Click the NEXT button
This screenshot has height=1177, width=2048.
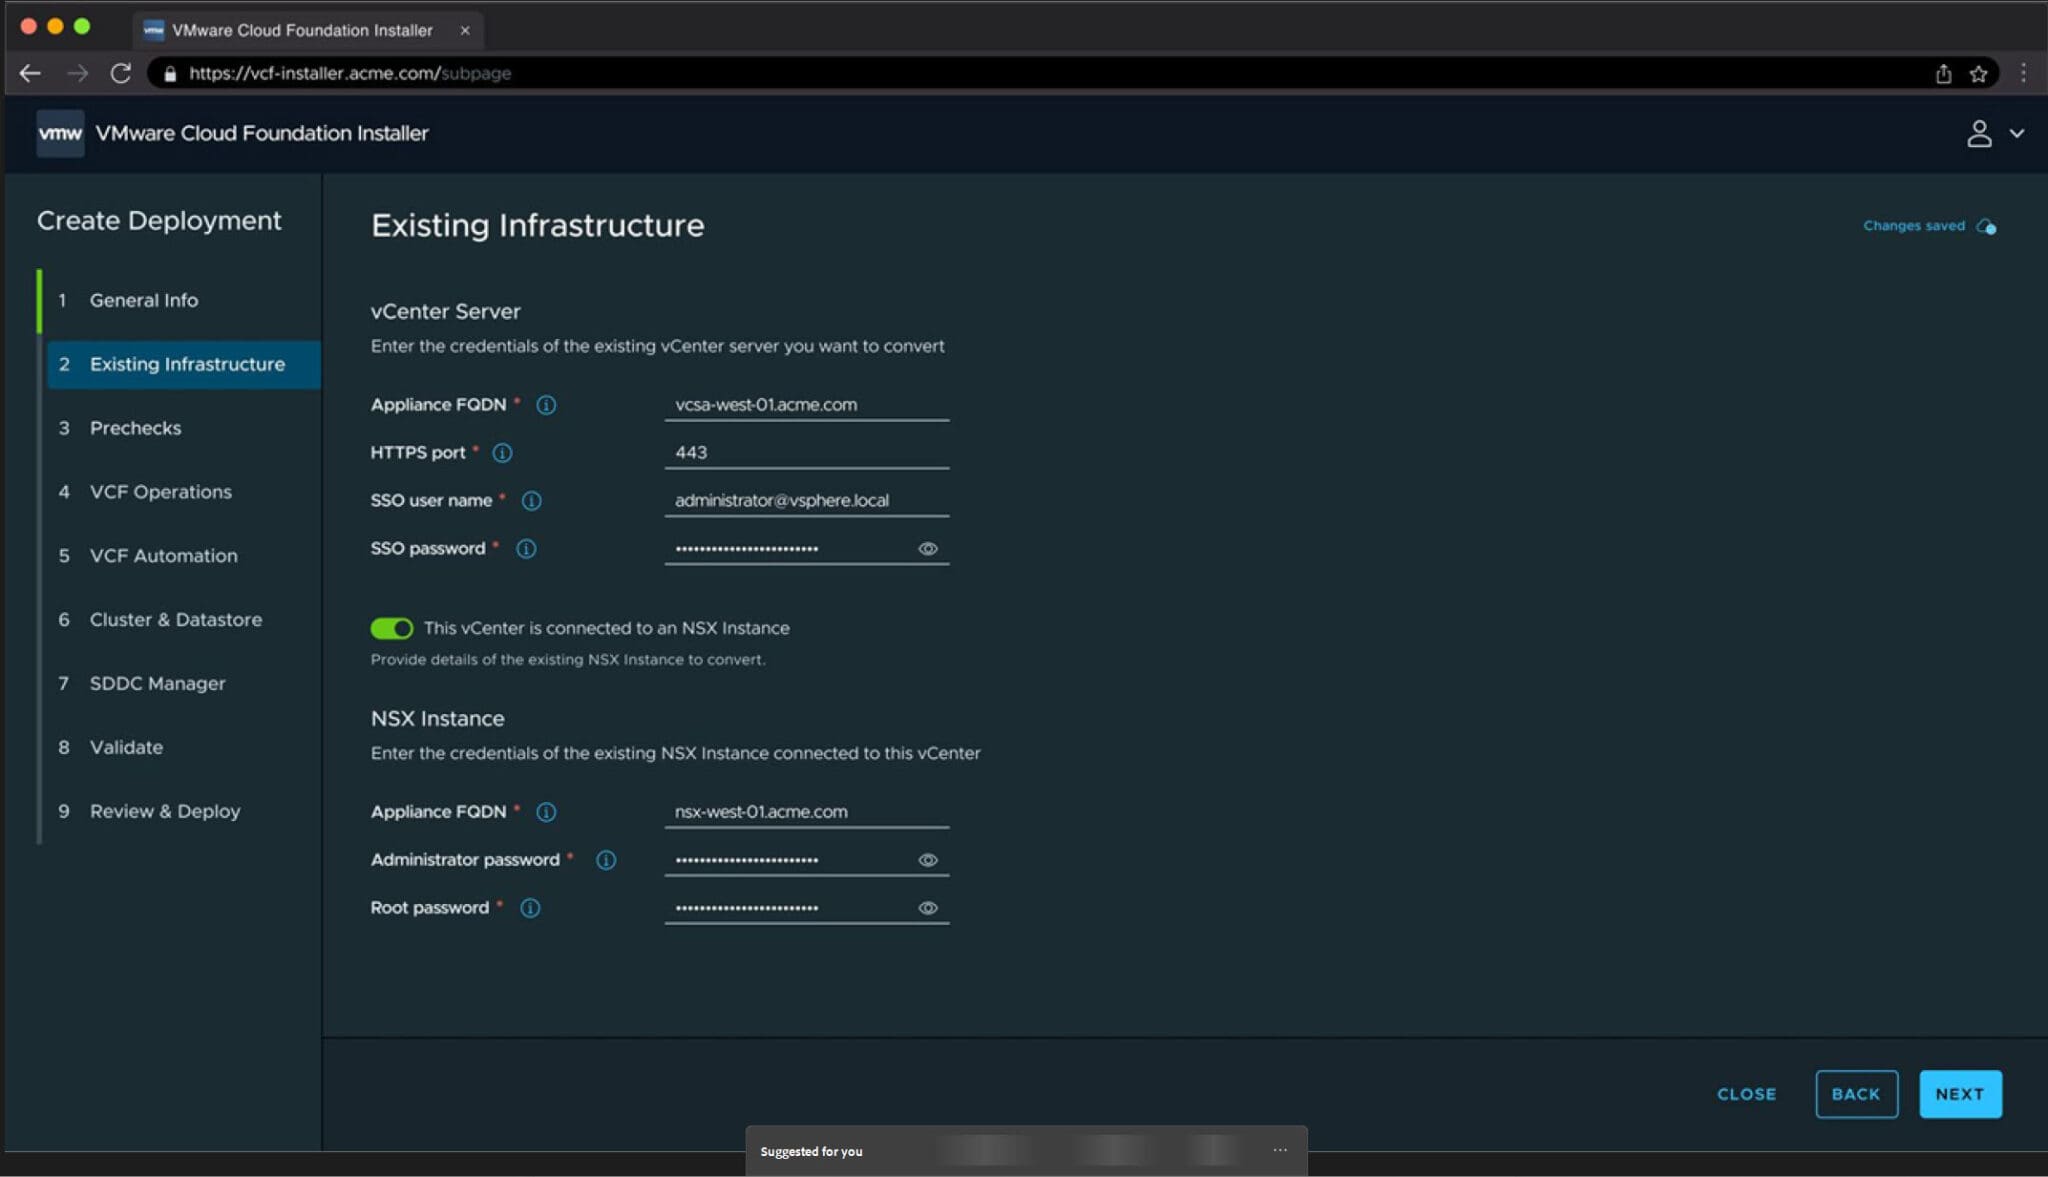point(1959,1093)
